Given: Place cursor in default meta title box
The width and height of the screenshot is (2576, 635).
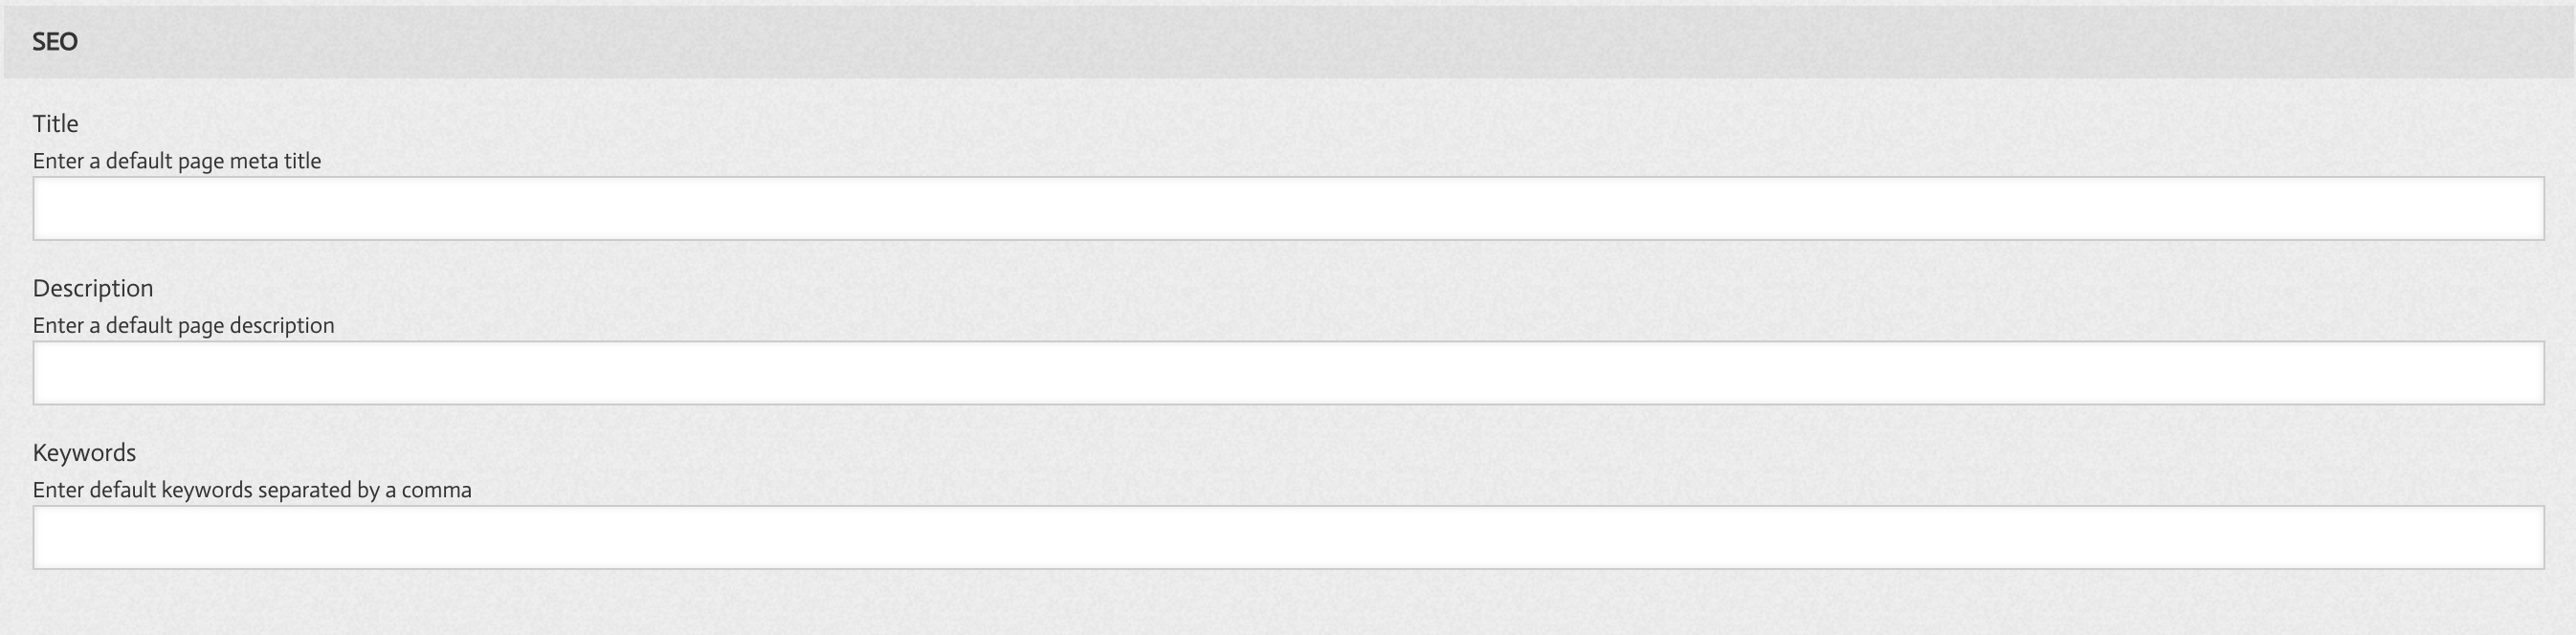Looking at the screenshot, I should point(1288,209).
